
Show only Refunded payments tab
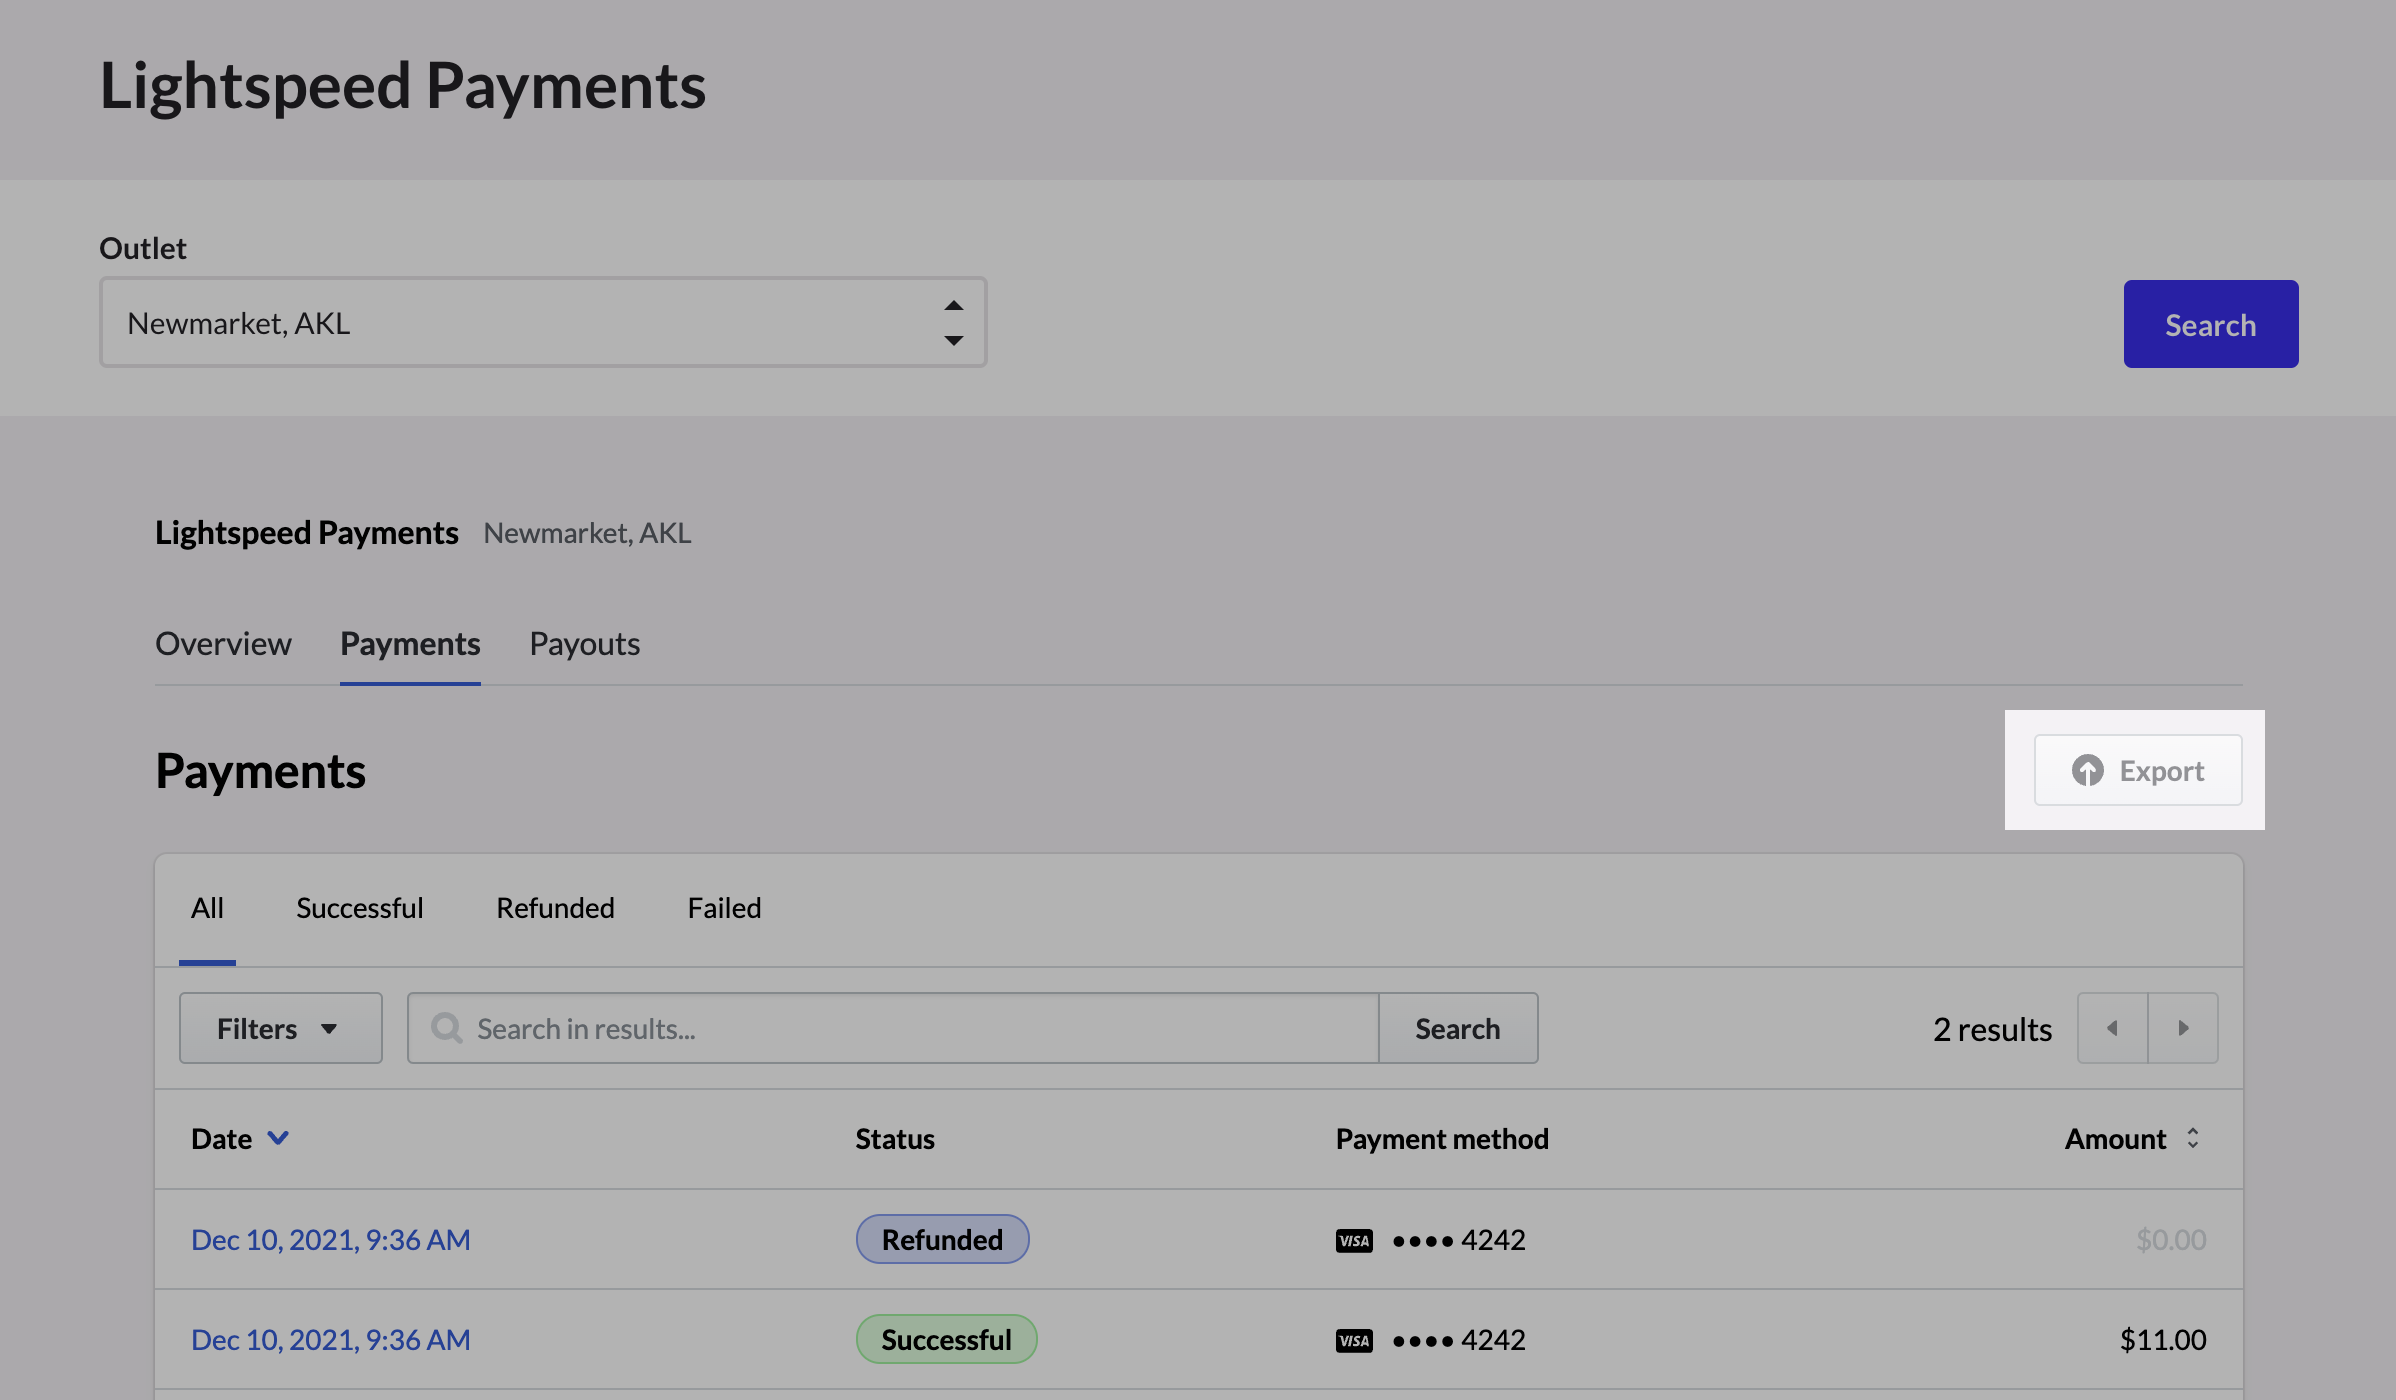555,908
